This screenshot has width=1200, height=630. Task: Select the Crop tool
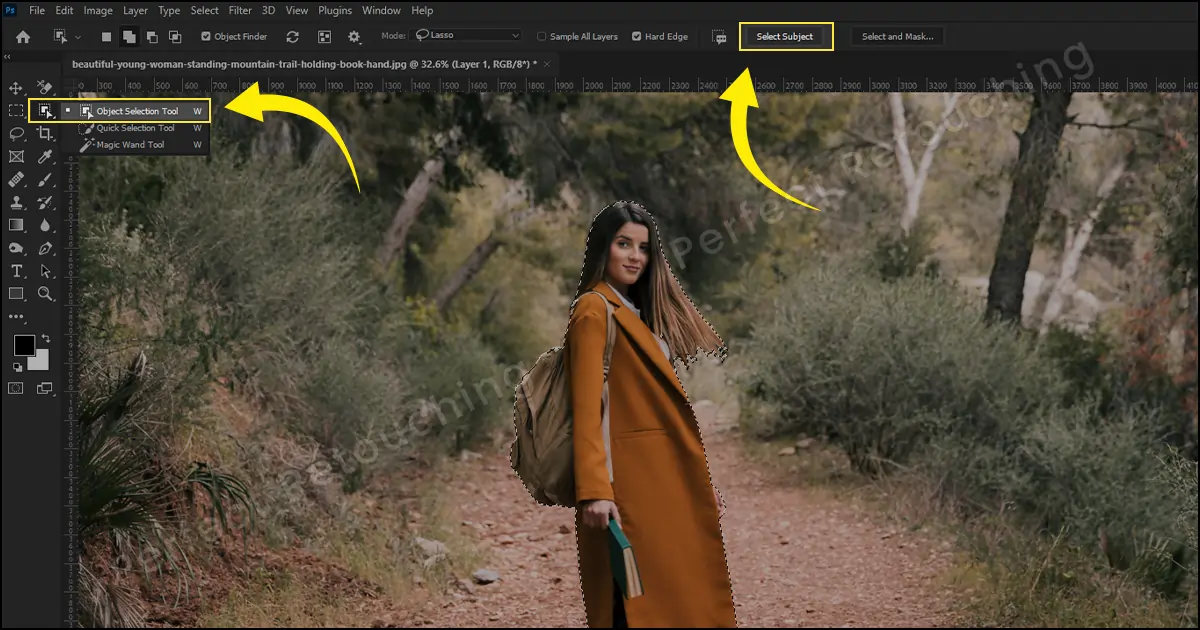point(45,133)
